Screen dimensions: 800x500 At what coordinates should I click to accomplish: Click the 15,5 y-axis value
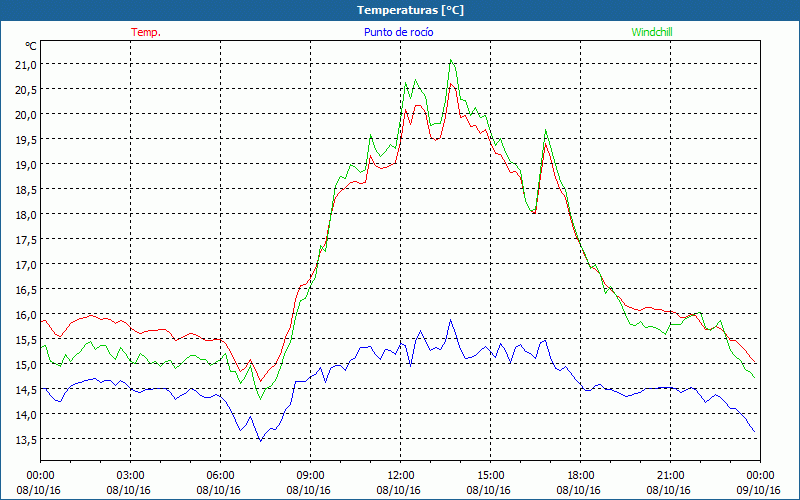[x=26, y=339]
